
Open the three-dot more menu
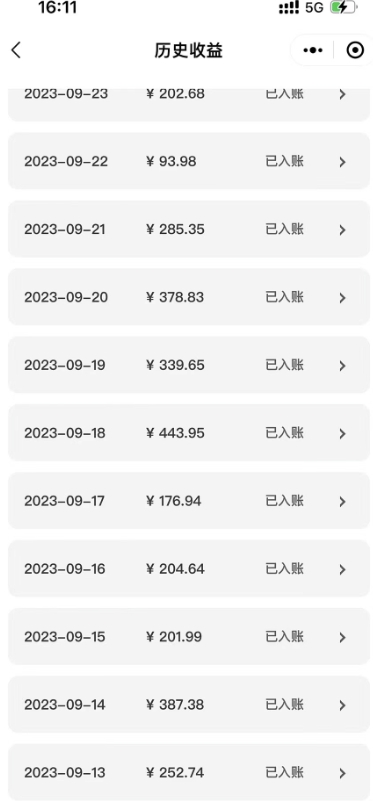coord(313,50)
